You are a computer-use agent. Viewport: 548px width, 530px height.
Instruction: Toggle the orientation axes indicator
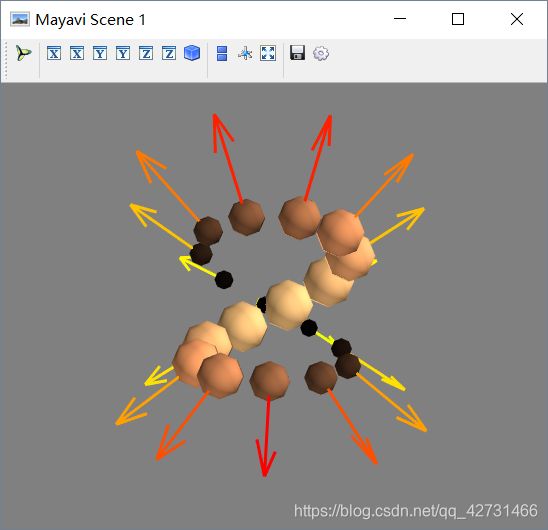tap(245, 53)
